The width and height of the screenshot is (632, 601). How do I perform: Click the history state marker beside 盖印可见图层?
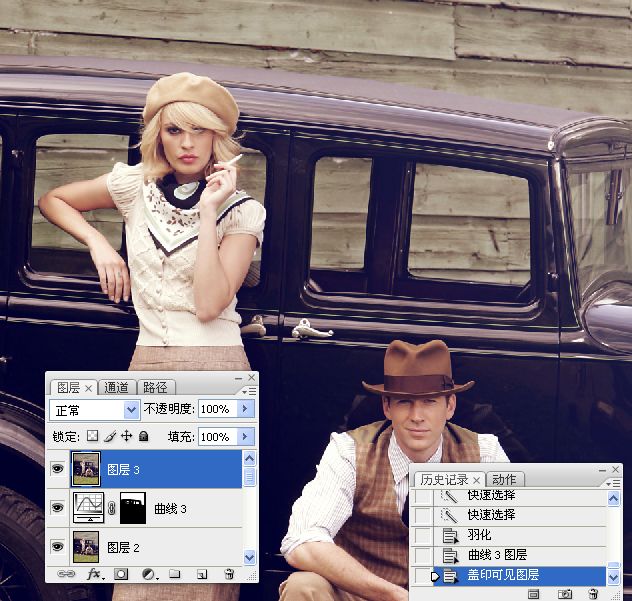(x=434, y=576)
